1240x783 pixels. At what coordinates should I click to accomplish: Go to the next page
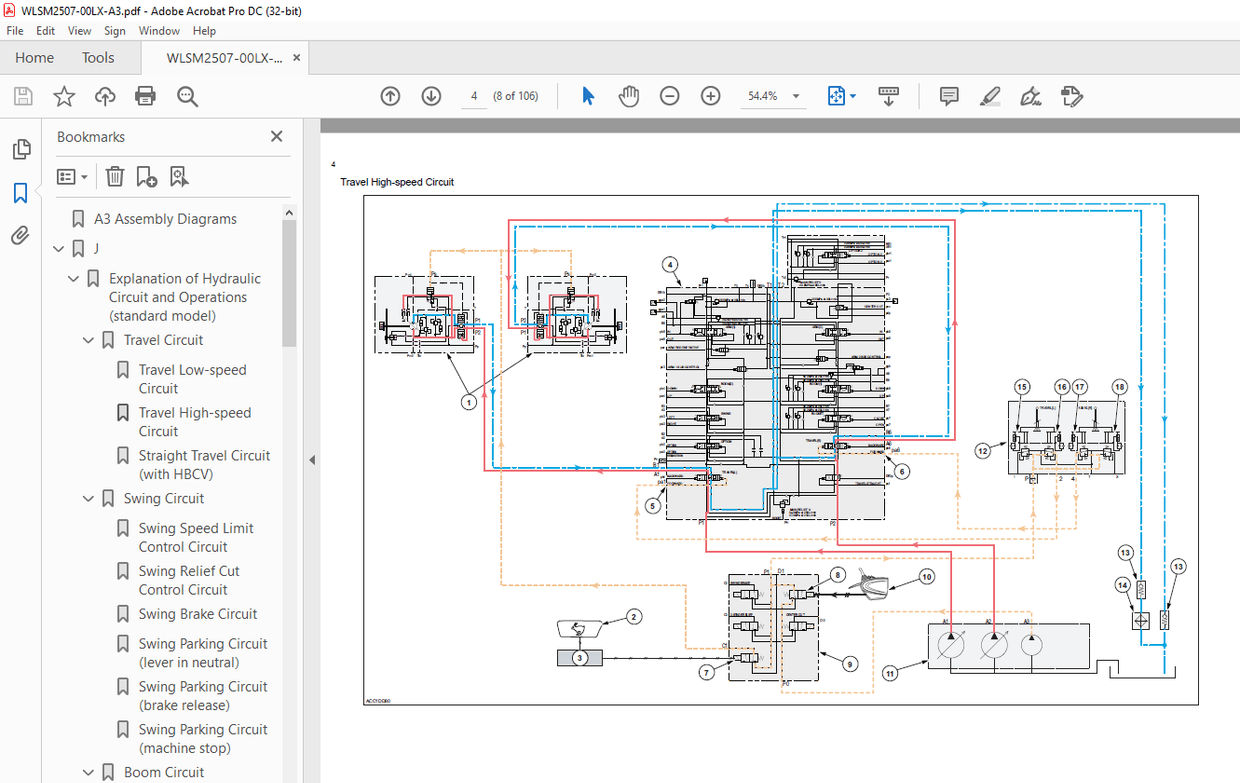430,95
